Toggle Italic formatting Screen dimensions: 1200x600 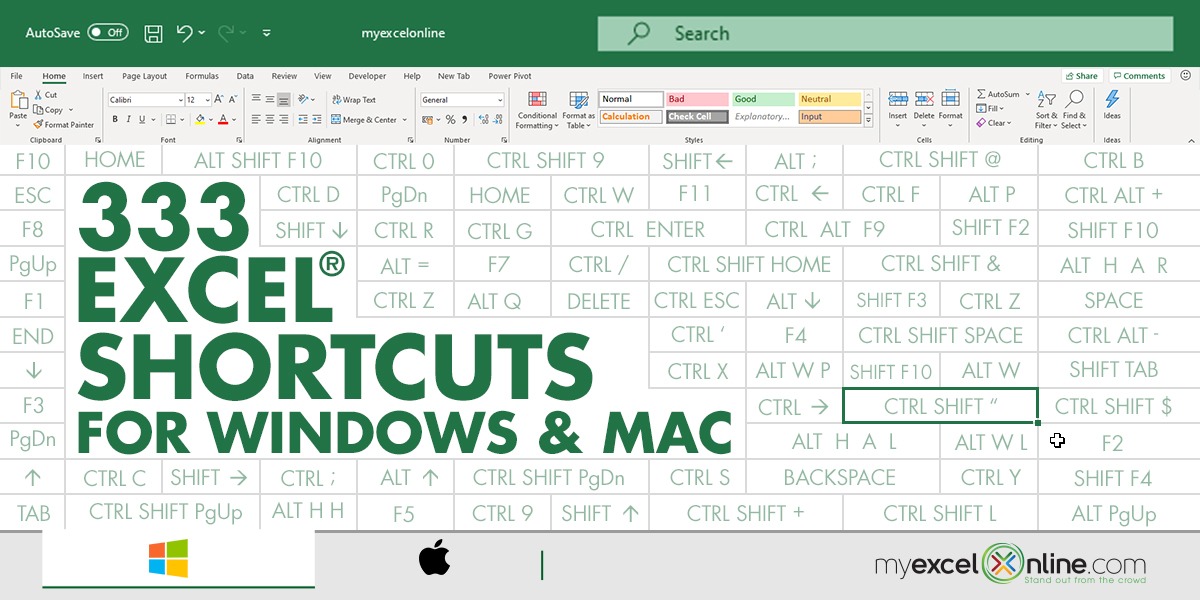point(129,119)
